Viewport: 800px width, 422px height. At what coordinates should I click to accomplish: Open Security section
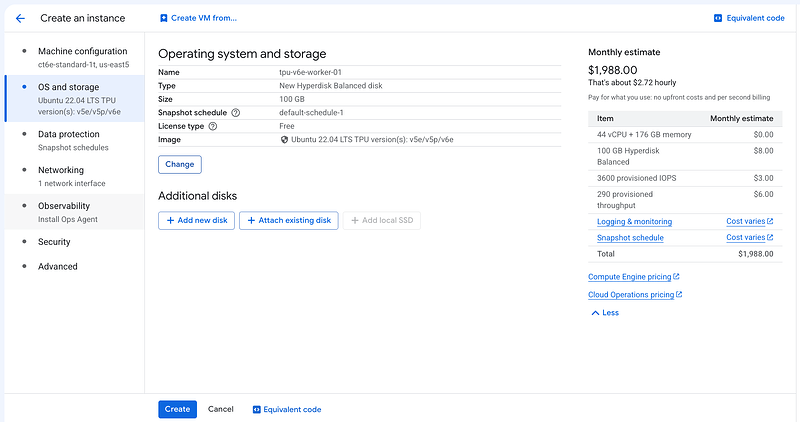[75, 242]
